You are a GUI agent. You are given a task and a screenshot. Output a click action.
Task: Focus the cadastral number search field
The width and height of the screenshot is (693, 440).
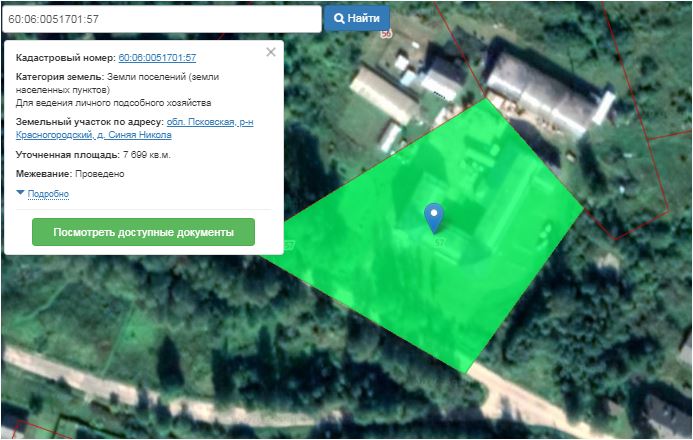(x=162, y=19)
